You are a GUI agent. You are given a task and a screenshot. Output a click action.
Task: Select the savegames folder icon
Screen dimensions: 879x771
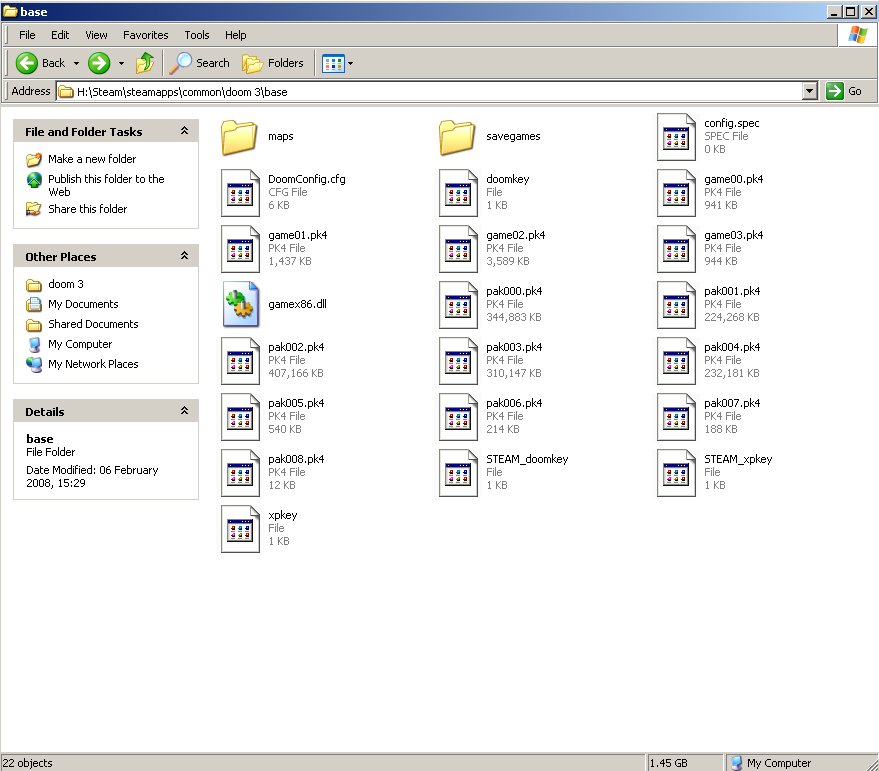click(457, 137)
